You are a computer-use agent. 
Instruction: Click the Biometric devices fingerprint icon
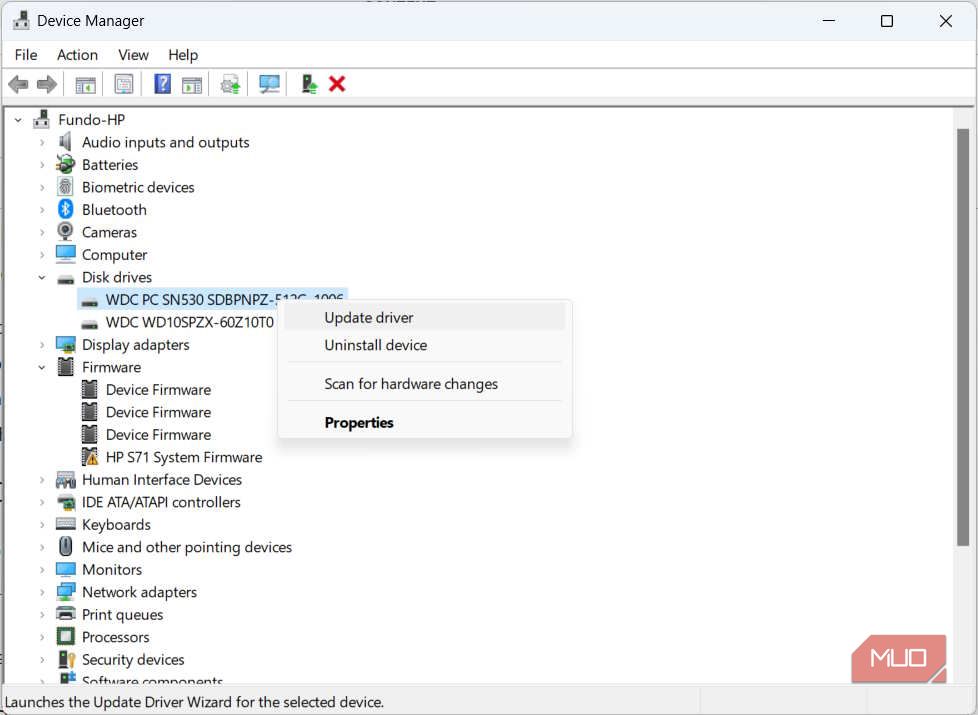point(65,187)
